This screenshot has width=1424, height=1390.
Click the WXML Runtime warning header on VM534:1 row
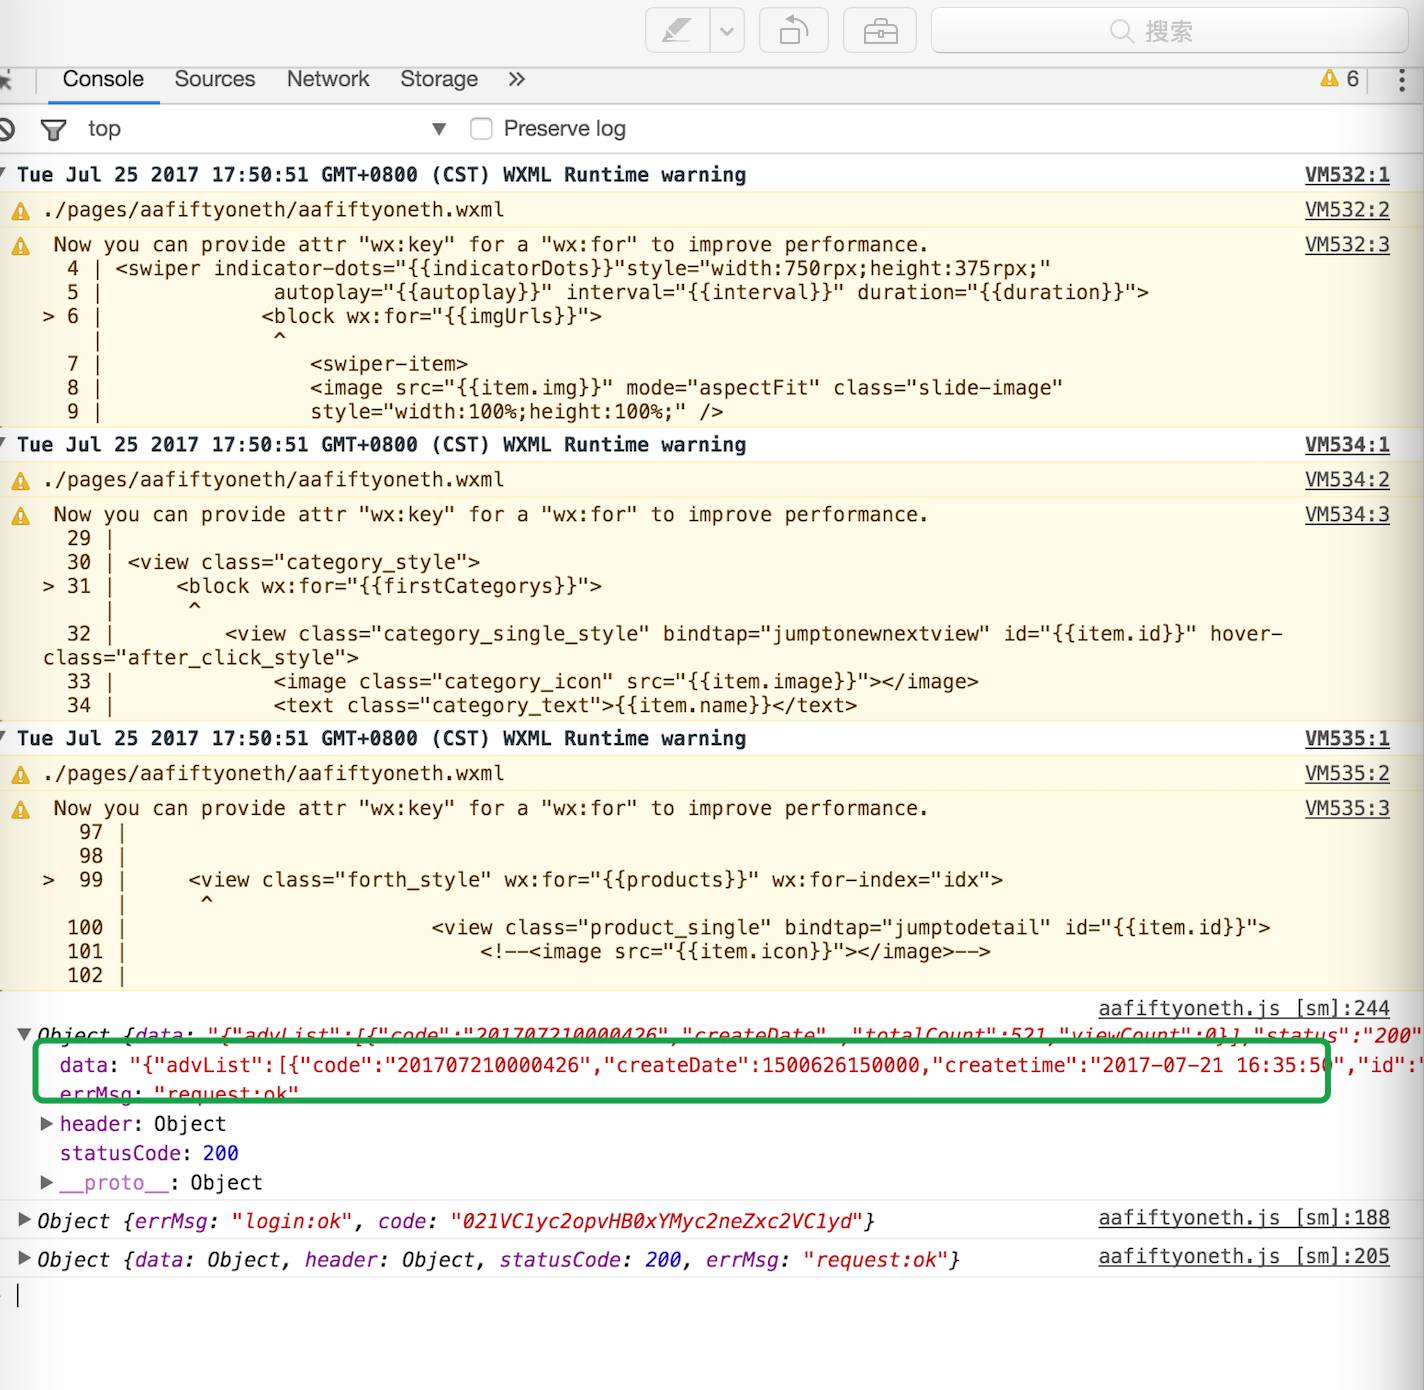click(381, 445)
